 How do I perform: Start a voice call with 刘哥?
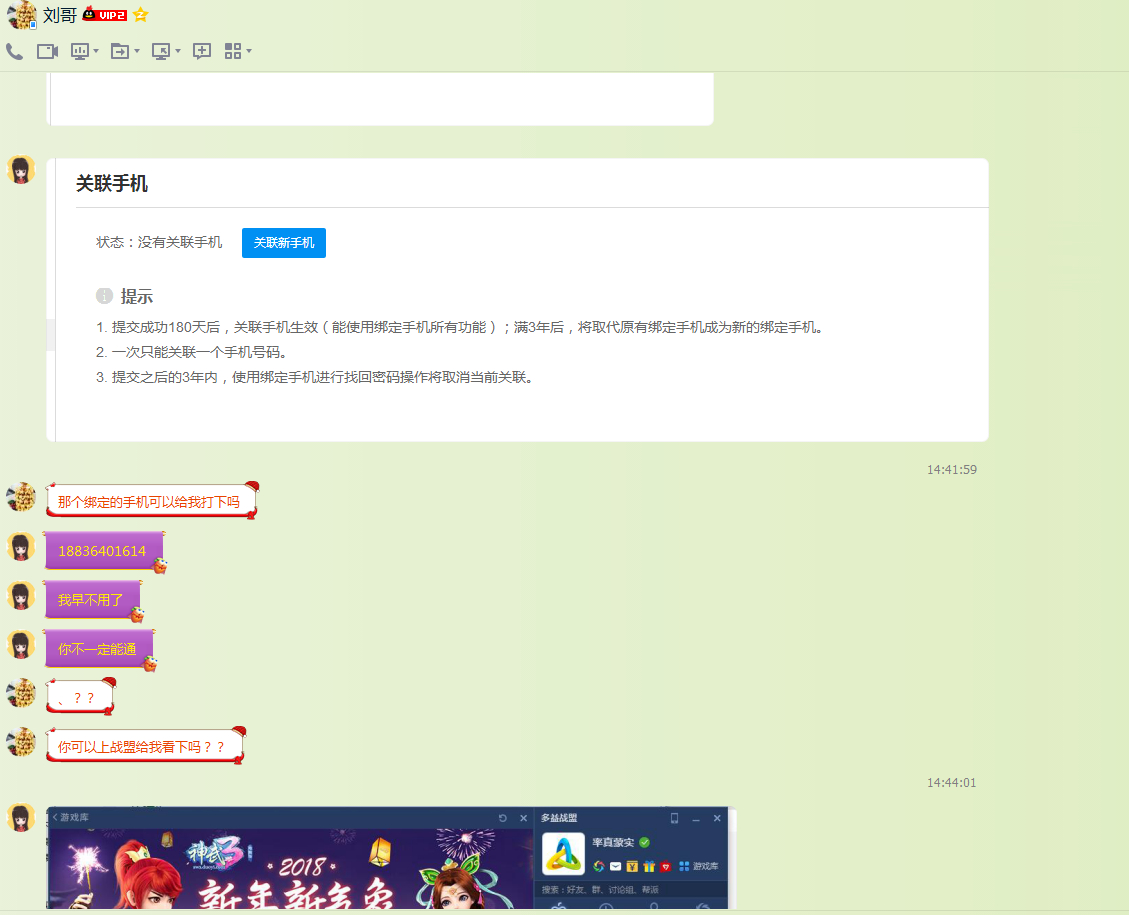[14, 51]
